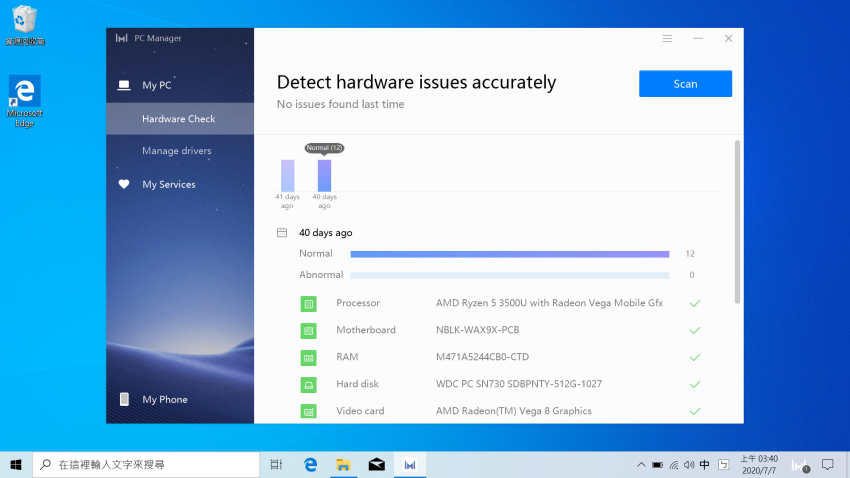This screenshot has height=478, width=850.
Task: Click the My Phone device icon
Action: click(x=124, y=399)
